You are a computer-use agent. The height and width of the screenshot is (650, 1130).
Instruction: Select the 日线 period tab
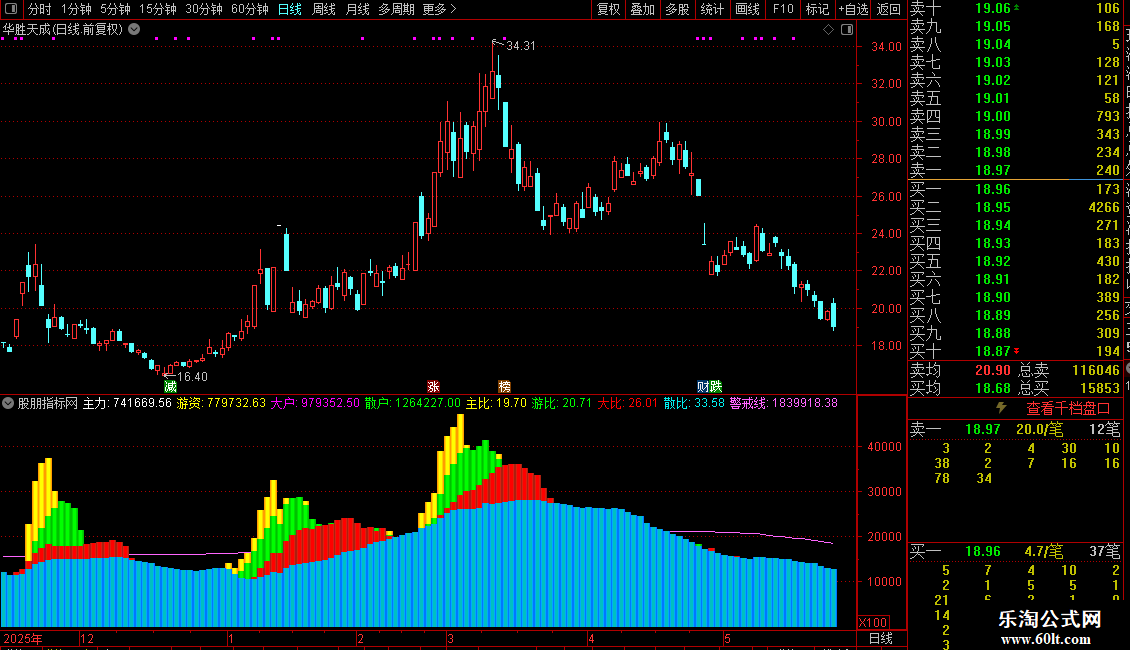[x=290, y=9]
